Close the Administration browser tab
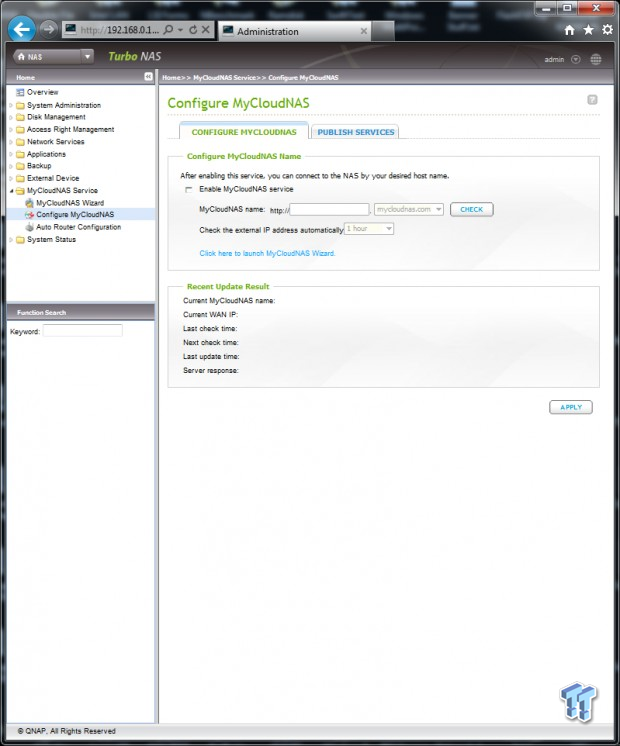The height and width of the screenshot is (746, 620). [364, 31]
